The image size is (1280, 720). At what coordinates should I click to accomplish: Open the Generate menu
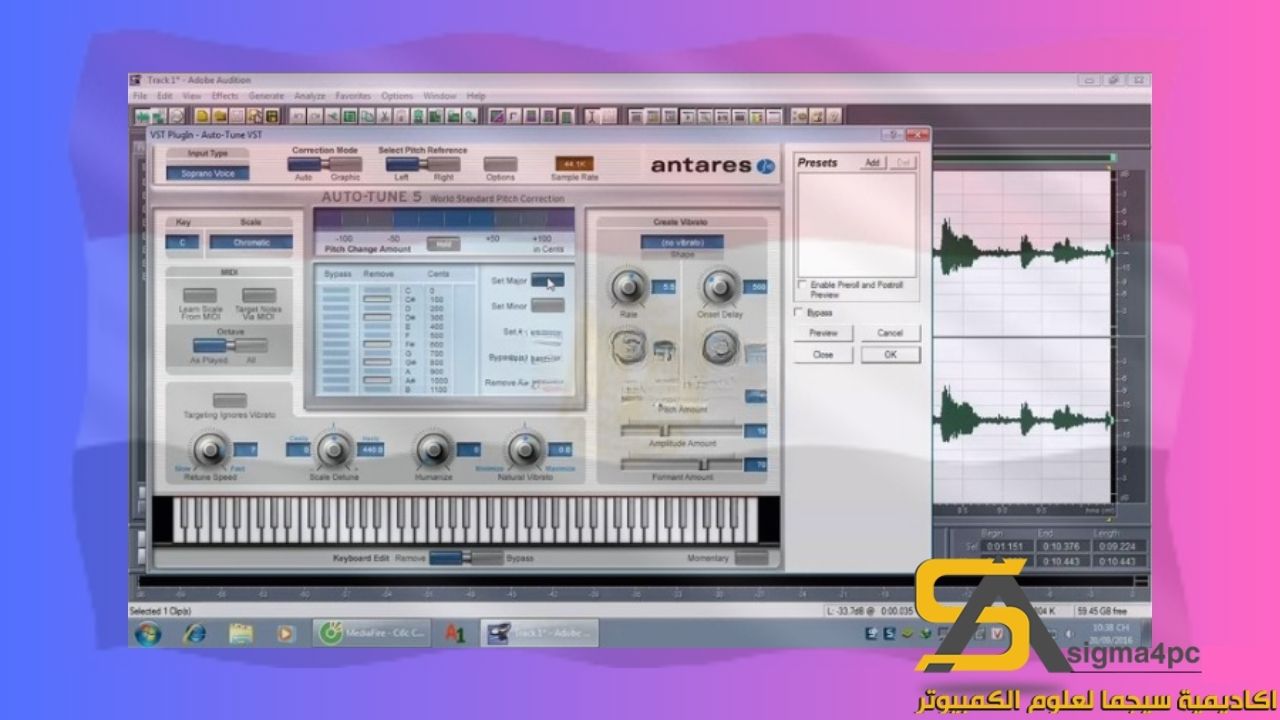[x=266, y=96]
